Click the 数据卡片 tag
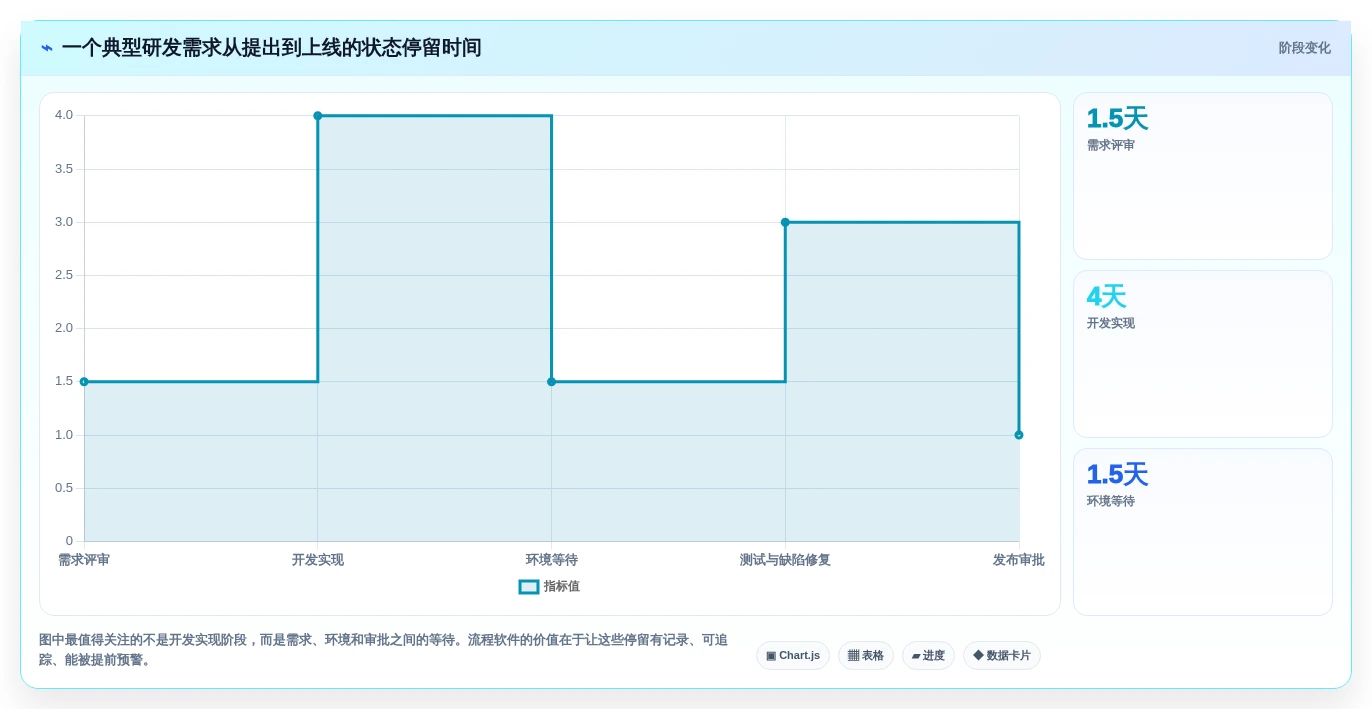 pyautogui.click(x=1002, y=656)
